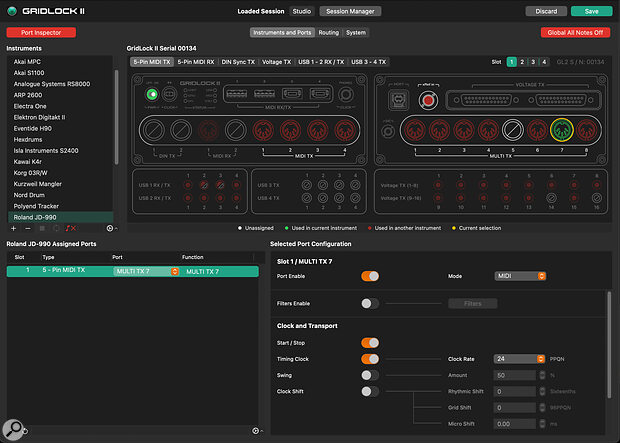Click the Micro Shift field showing 0.00
620x443 pixels.
click(x=514, y=424)
